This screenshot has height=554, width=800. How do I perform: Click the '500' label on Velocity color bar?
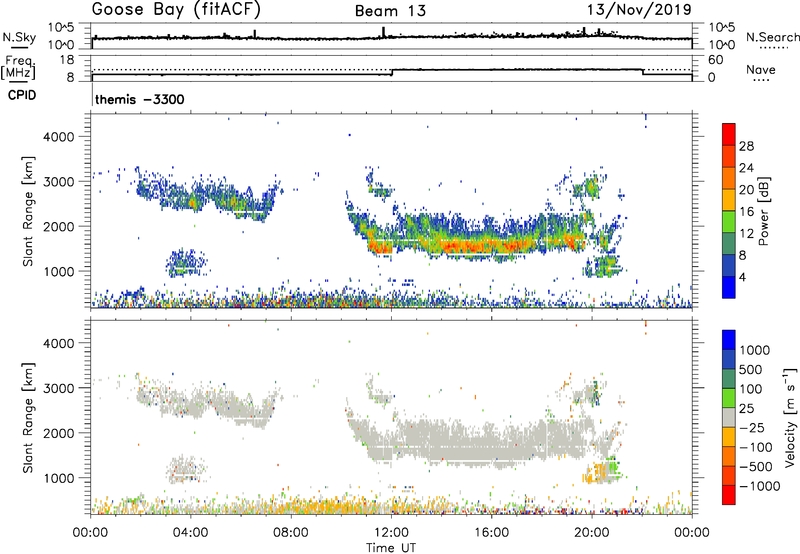[749, 370]
